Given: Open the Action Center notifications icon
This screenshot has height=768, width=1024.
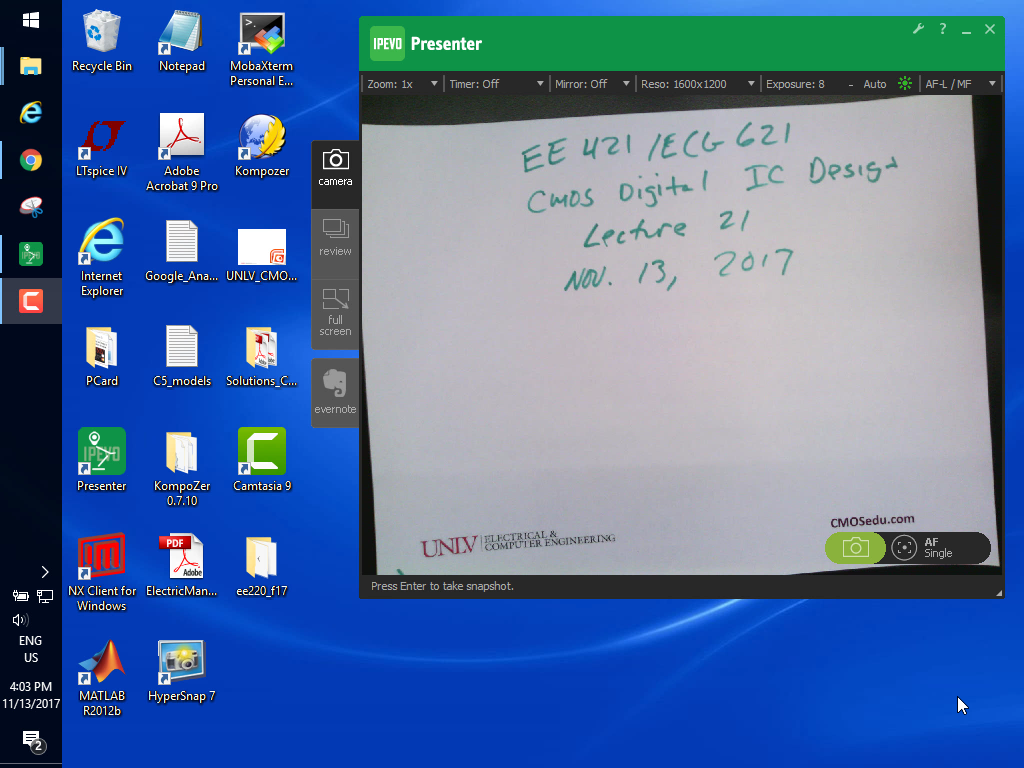Looking at the screenshot, I should pyautogui.click(x=33, y=741).
